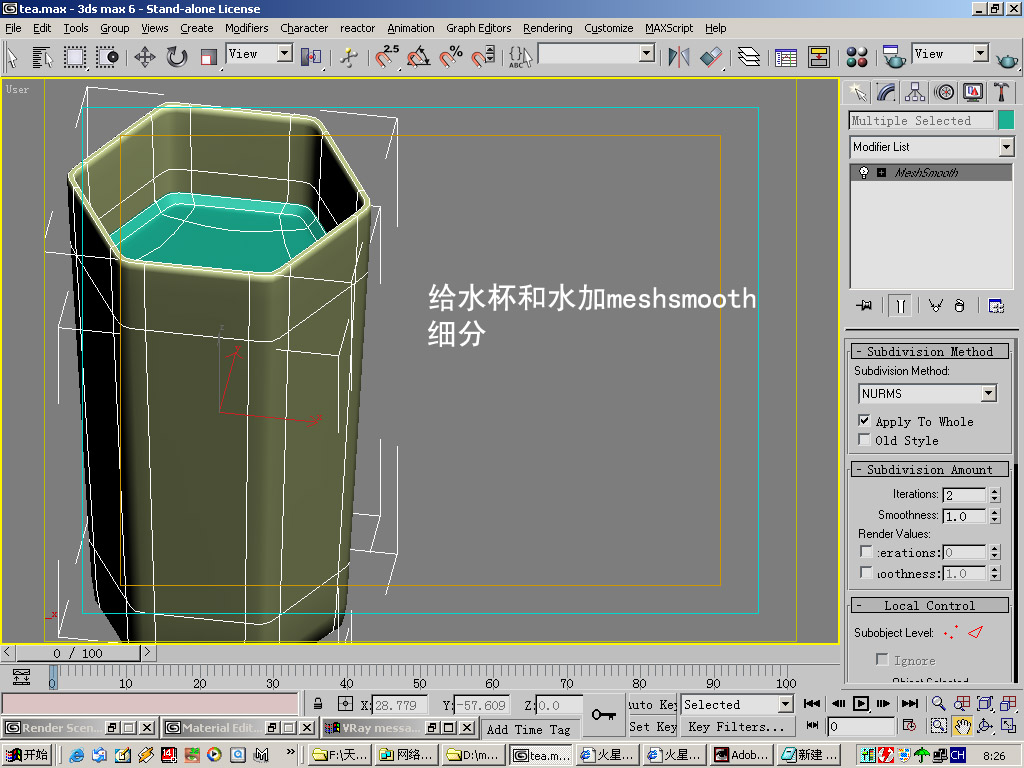Open the MAXScript menu
The width and height of the screenshot is (1024, 768).
tap(669, 28)
